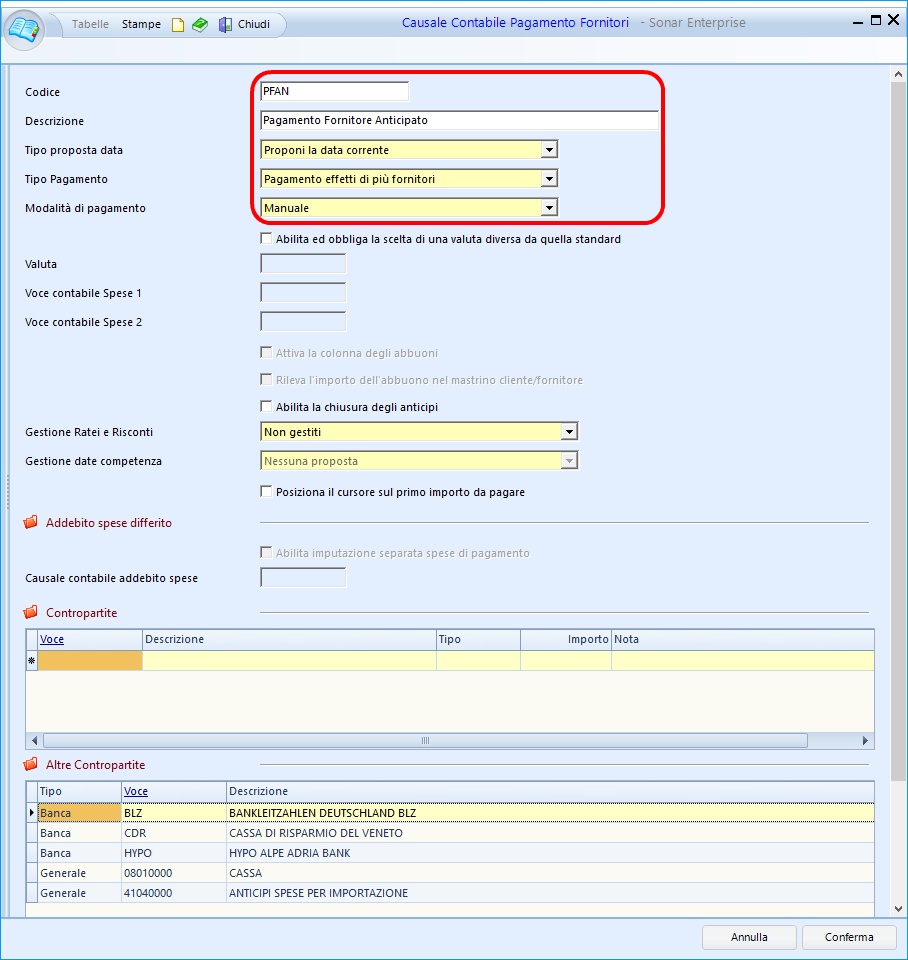Click the Chiudi door icon
Viewport: 908px width, 960px height.
(226, 25)
